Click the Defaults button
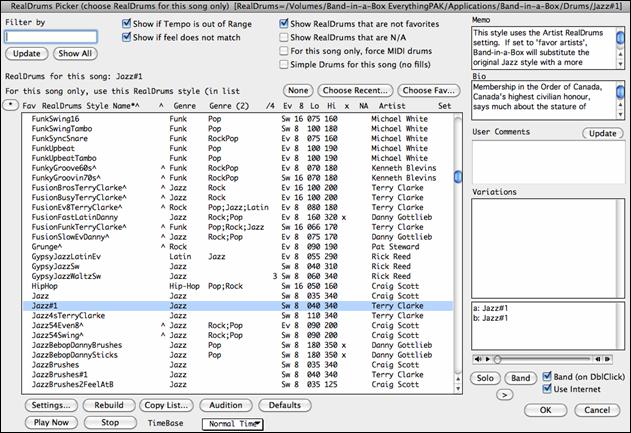This screenshot has height=433, width=631. click(285, 405)
